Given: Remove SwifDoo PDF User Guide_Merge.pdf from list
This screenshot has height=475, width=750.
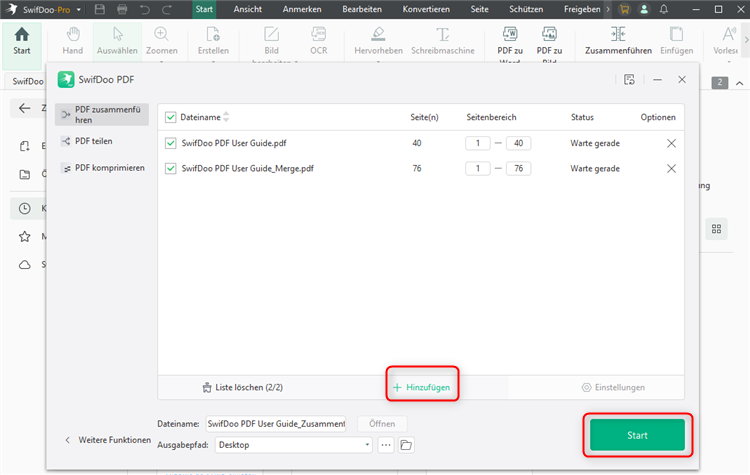Looking at the screenshot, I should pos(671,168).
